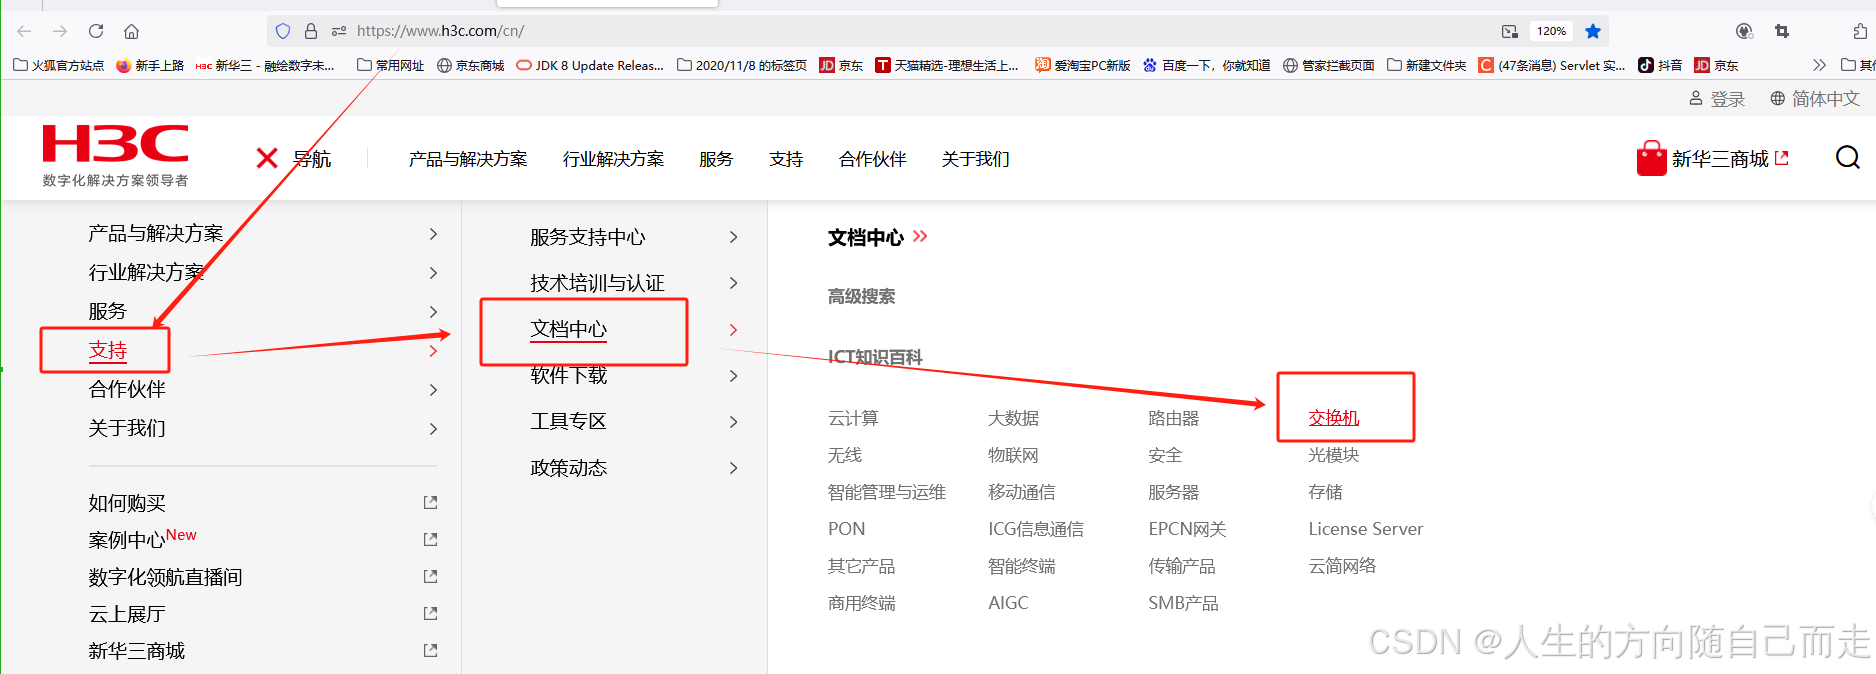Open 京东商城 bookmark
The width and height of the screenshot is (1876, 674).
point(471,65)
